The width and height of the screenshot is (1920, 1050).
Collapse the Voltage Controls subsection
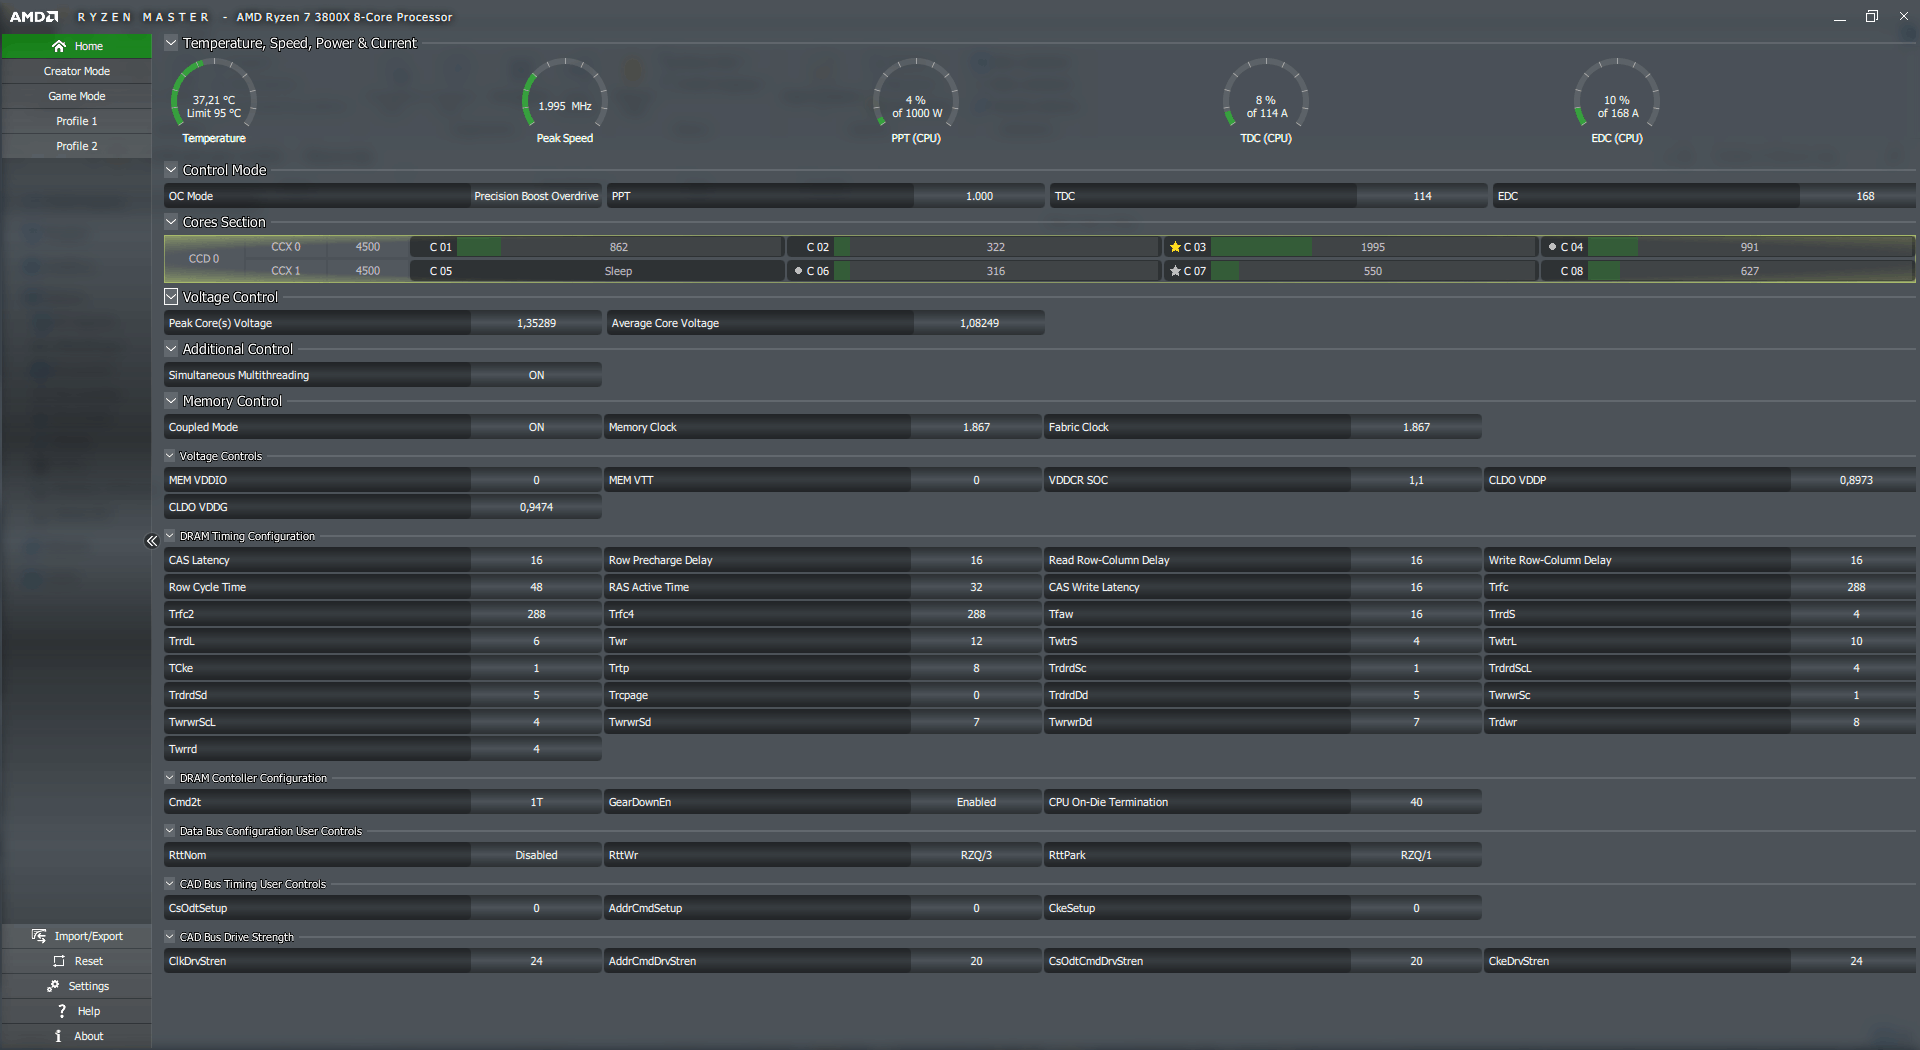[170, 456]
